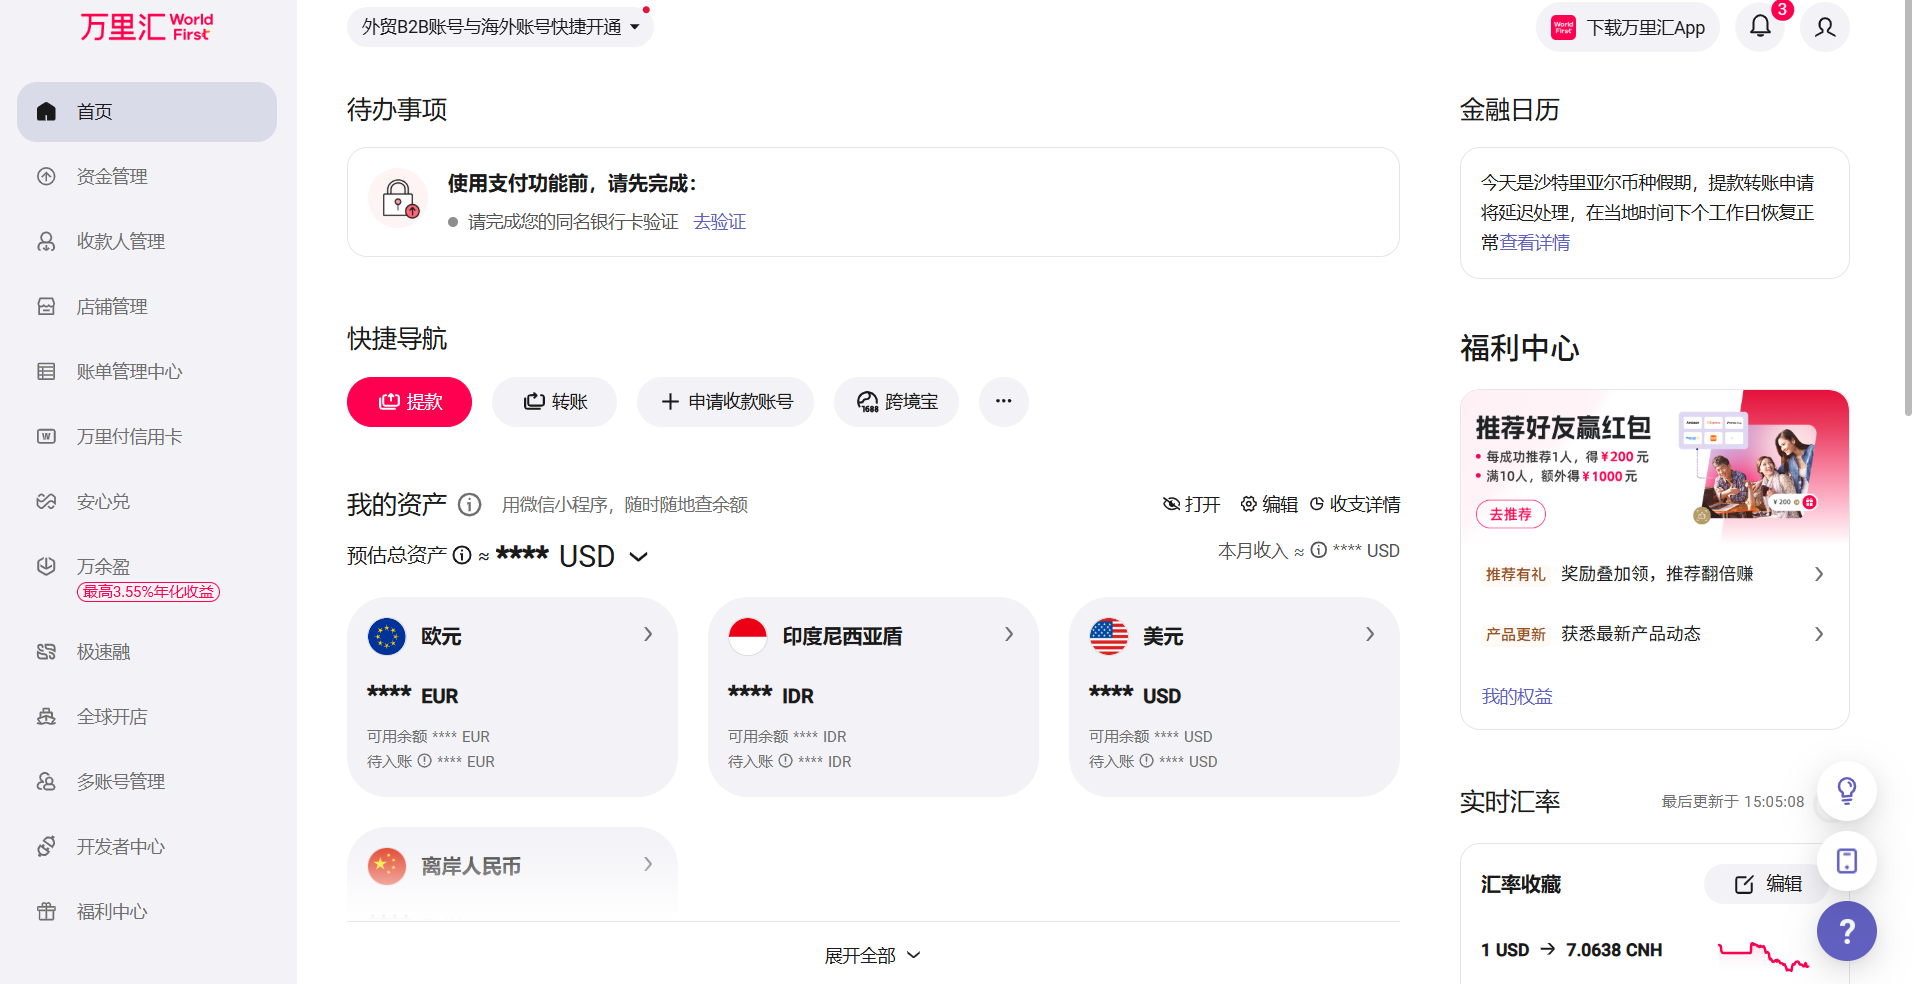This screenshot has height=984, width=1916.
Task: Click the info icon for 待入账 USD
Action: coord(1146,761)
